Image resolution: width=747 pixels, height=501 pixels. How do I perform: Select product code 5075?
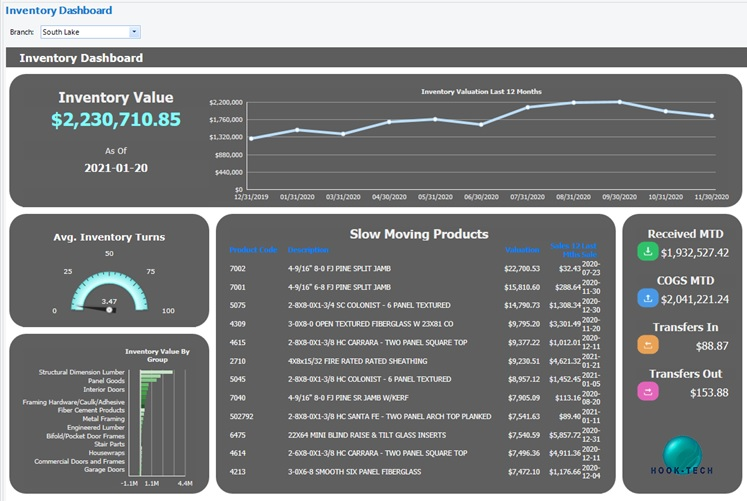238,305
